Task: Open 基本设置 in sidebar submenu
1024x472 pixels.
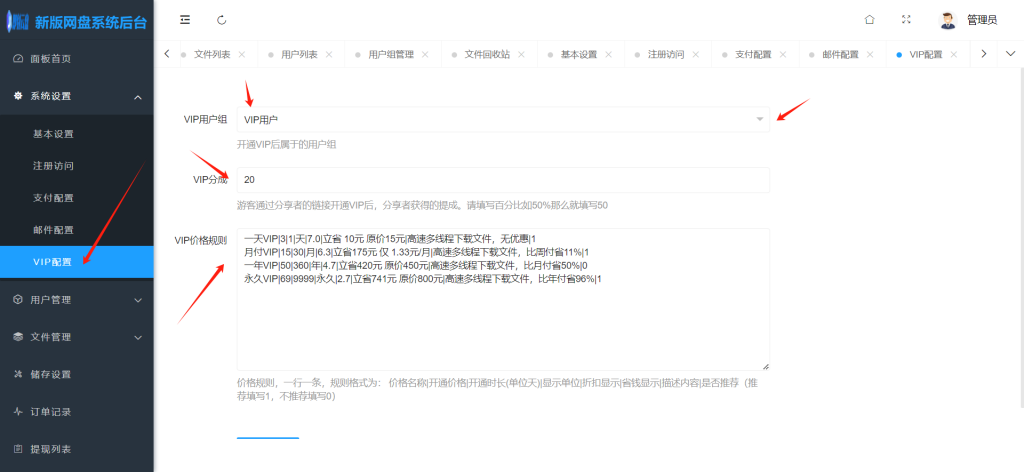Action: (76, 134)
